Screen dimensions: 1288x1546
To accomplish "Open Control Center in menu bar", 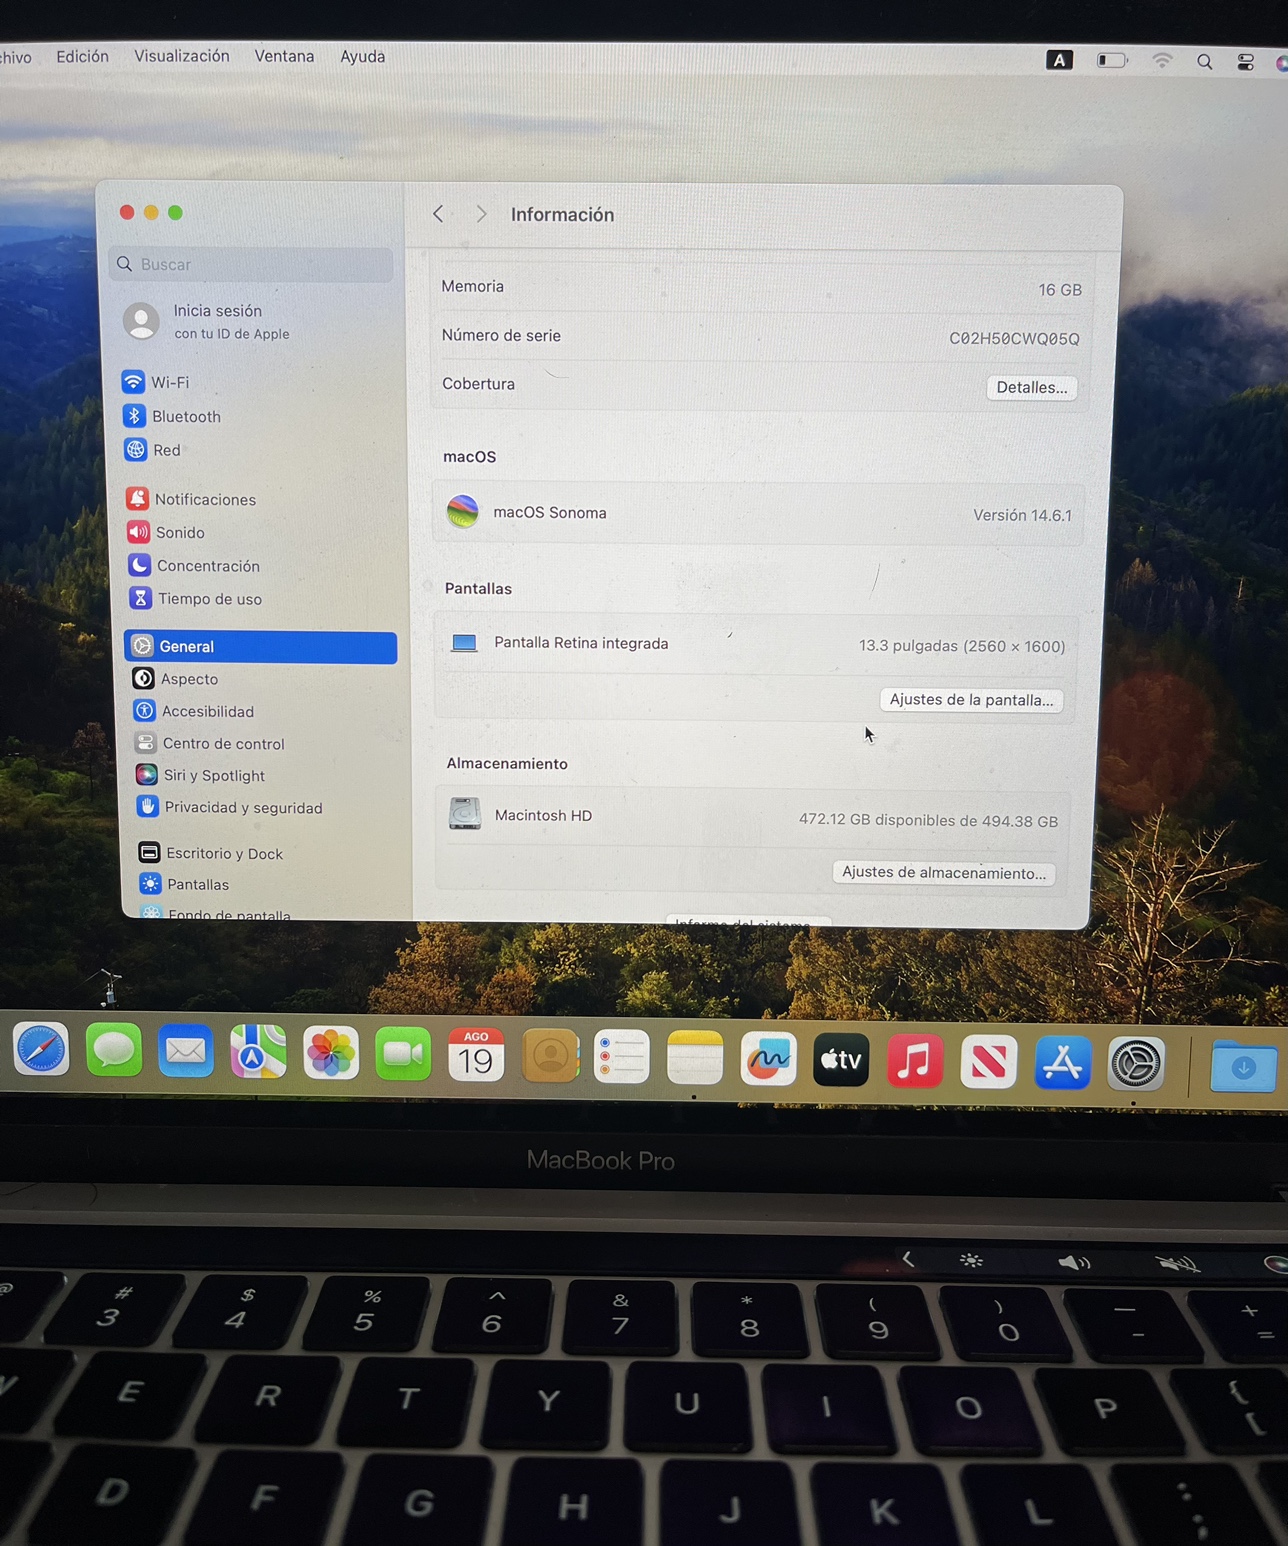I will pos(1246,62).
